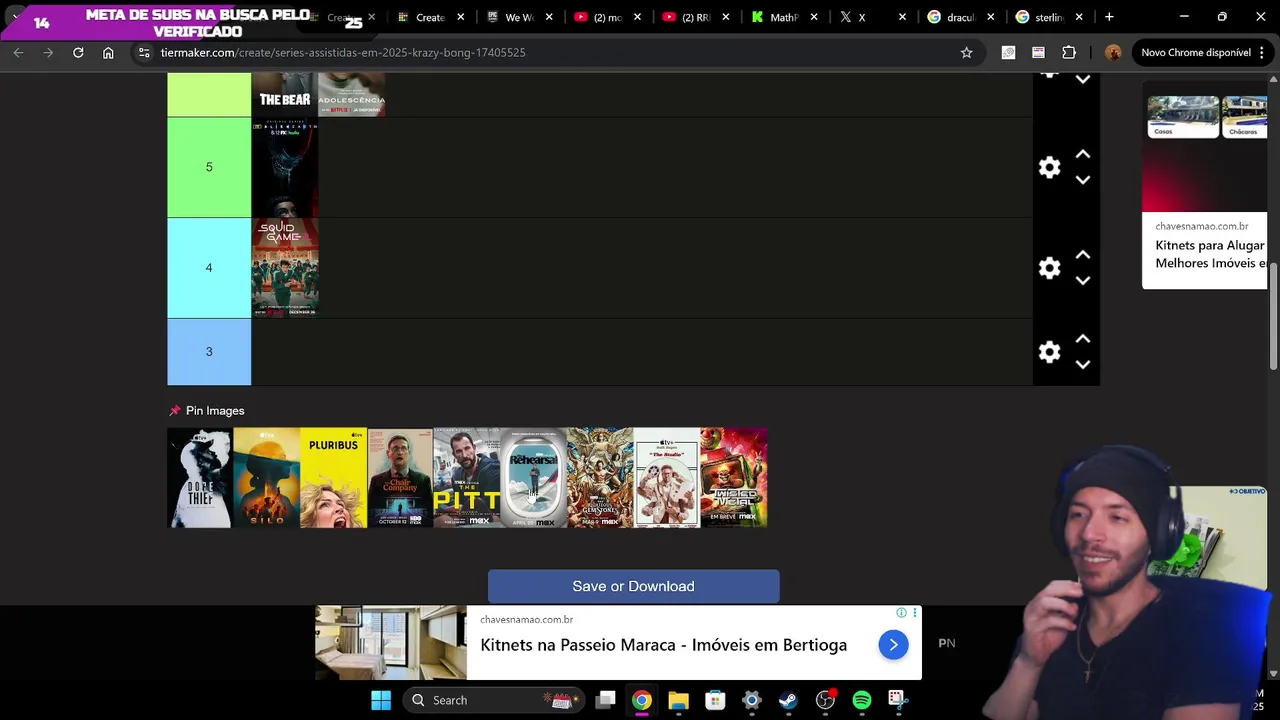Screen dimensions: 1280x720
Task: Pick the Dope Thief poster
Action: coord(200,478)
